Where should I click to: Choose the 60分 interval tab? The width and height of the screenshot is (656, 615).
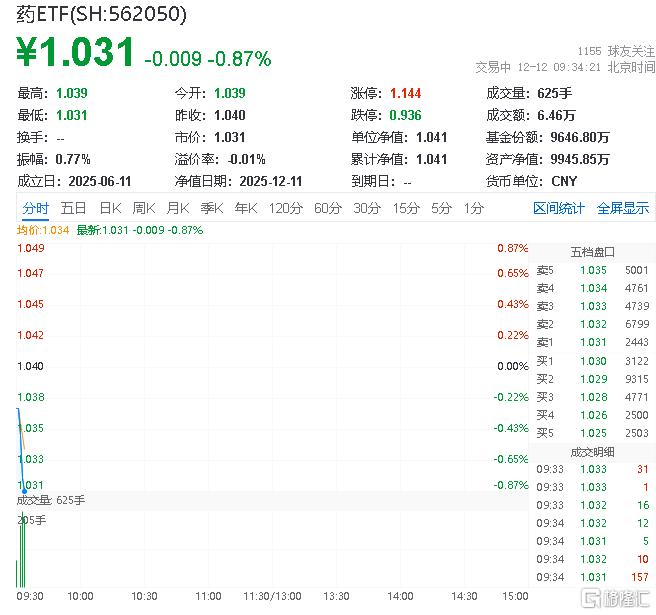tap(327, 208)
